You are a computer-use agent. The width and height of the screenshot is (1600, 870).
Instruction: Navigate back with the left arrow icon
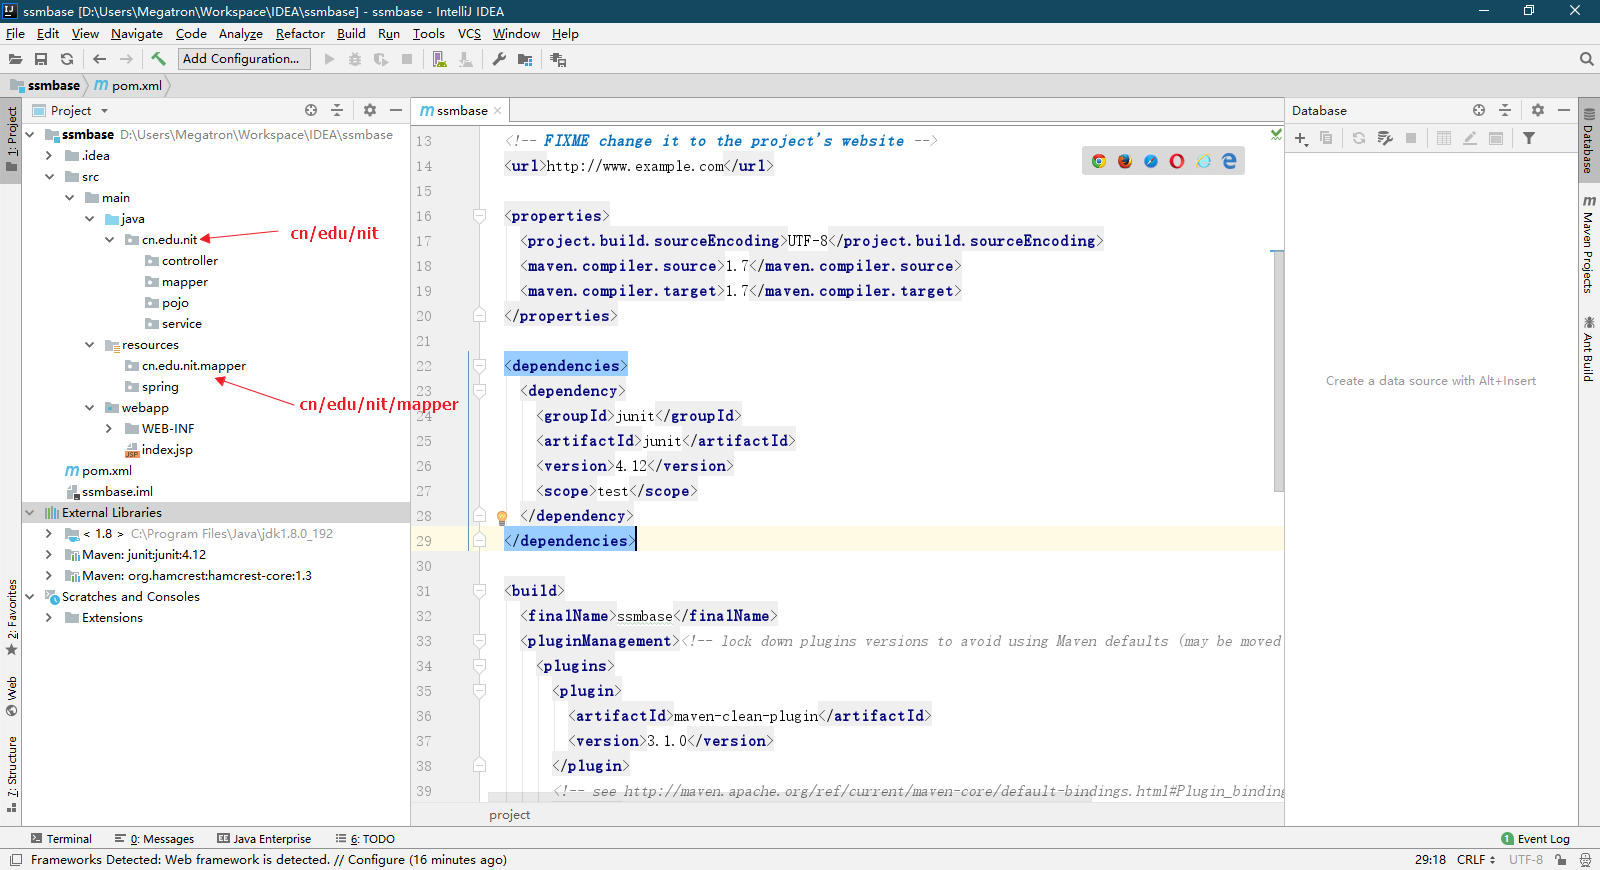tap(99, 59)
